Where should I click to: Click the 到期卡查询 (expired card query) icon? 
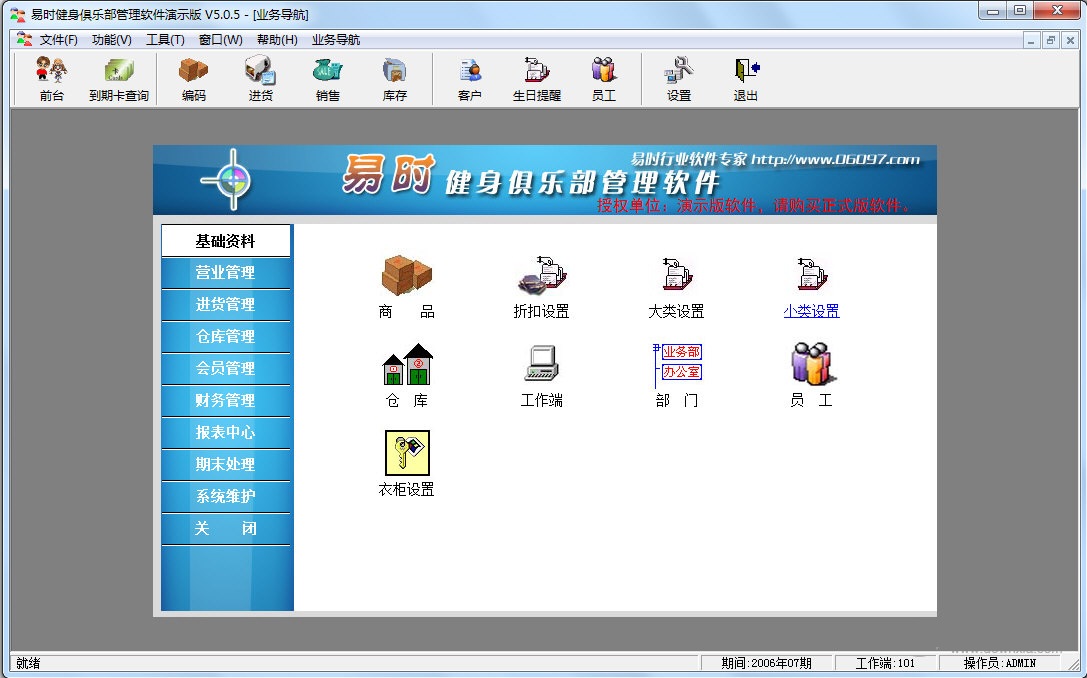point(119,78)
